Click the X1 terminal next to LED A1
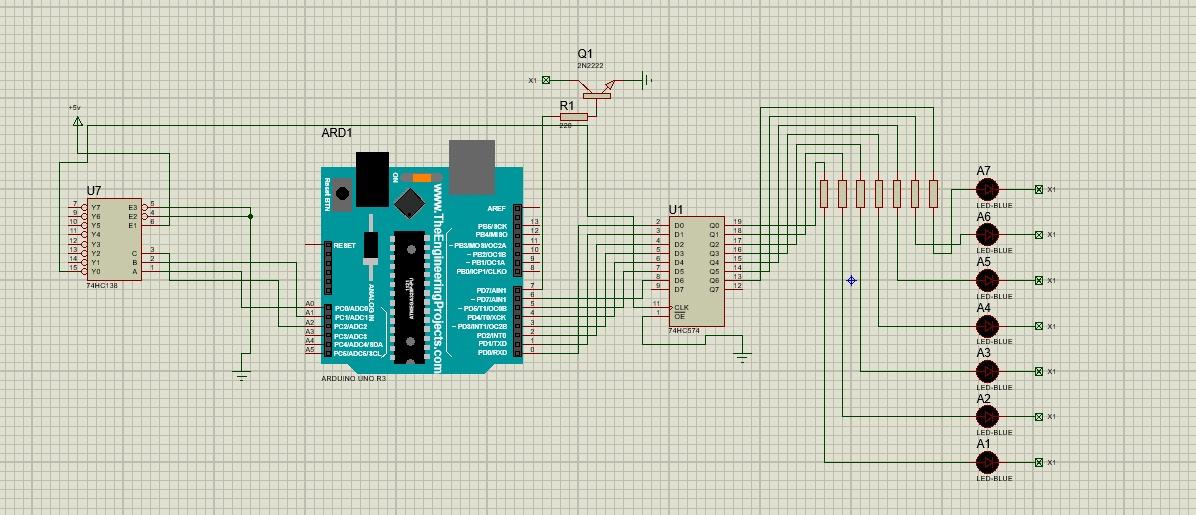Screen dimensions: 1196x515 (x=1038, y=462)
